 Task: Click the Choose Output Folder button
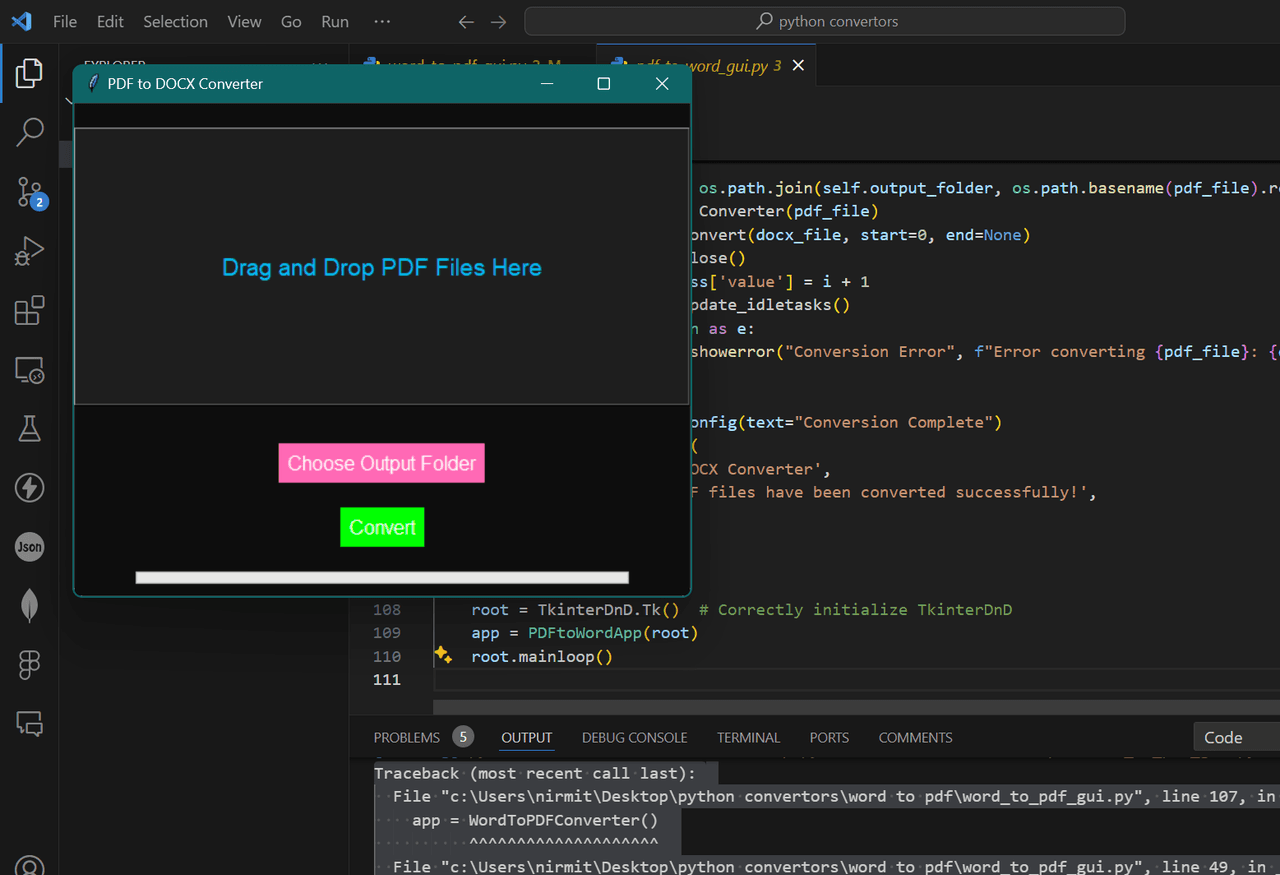[x=381, y=463]
